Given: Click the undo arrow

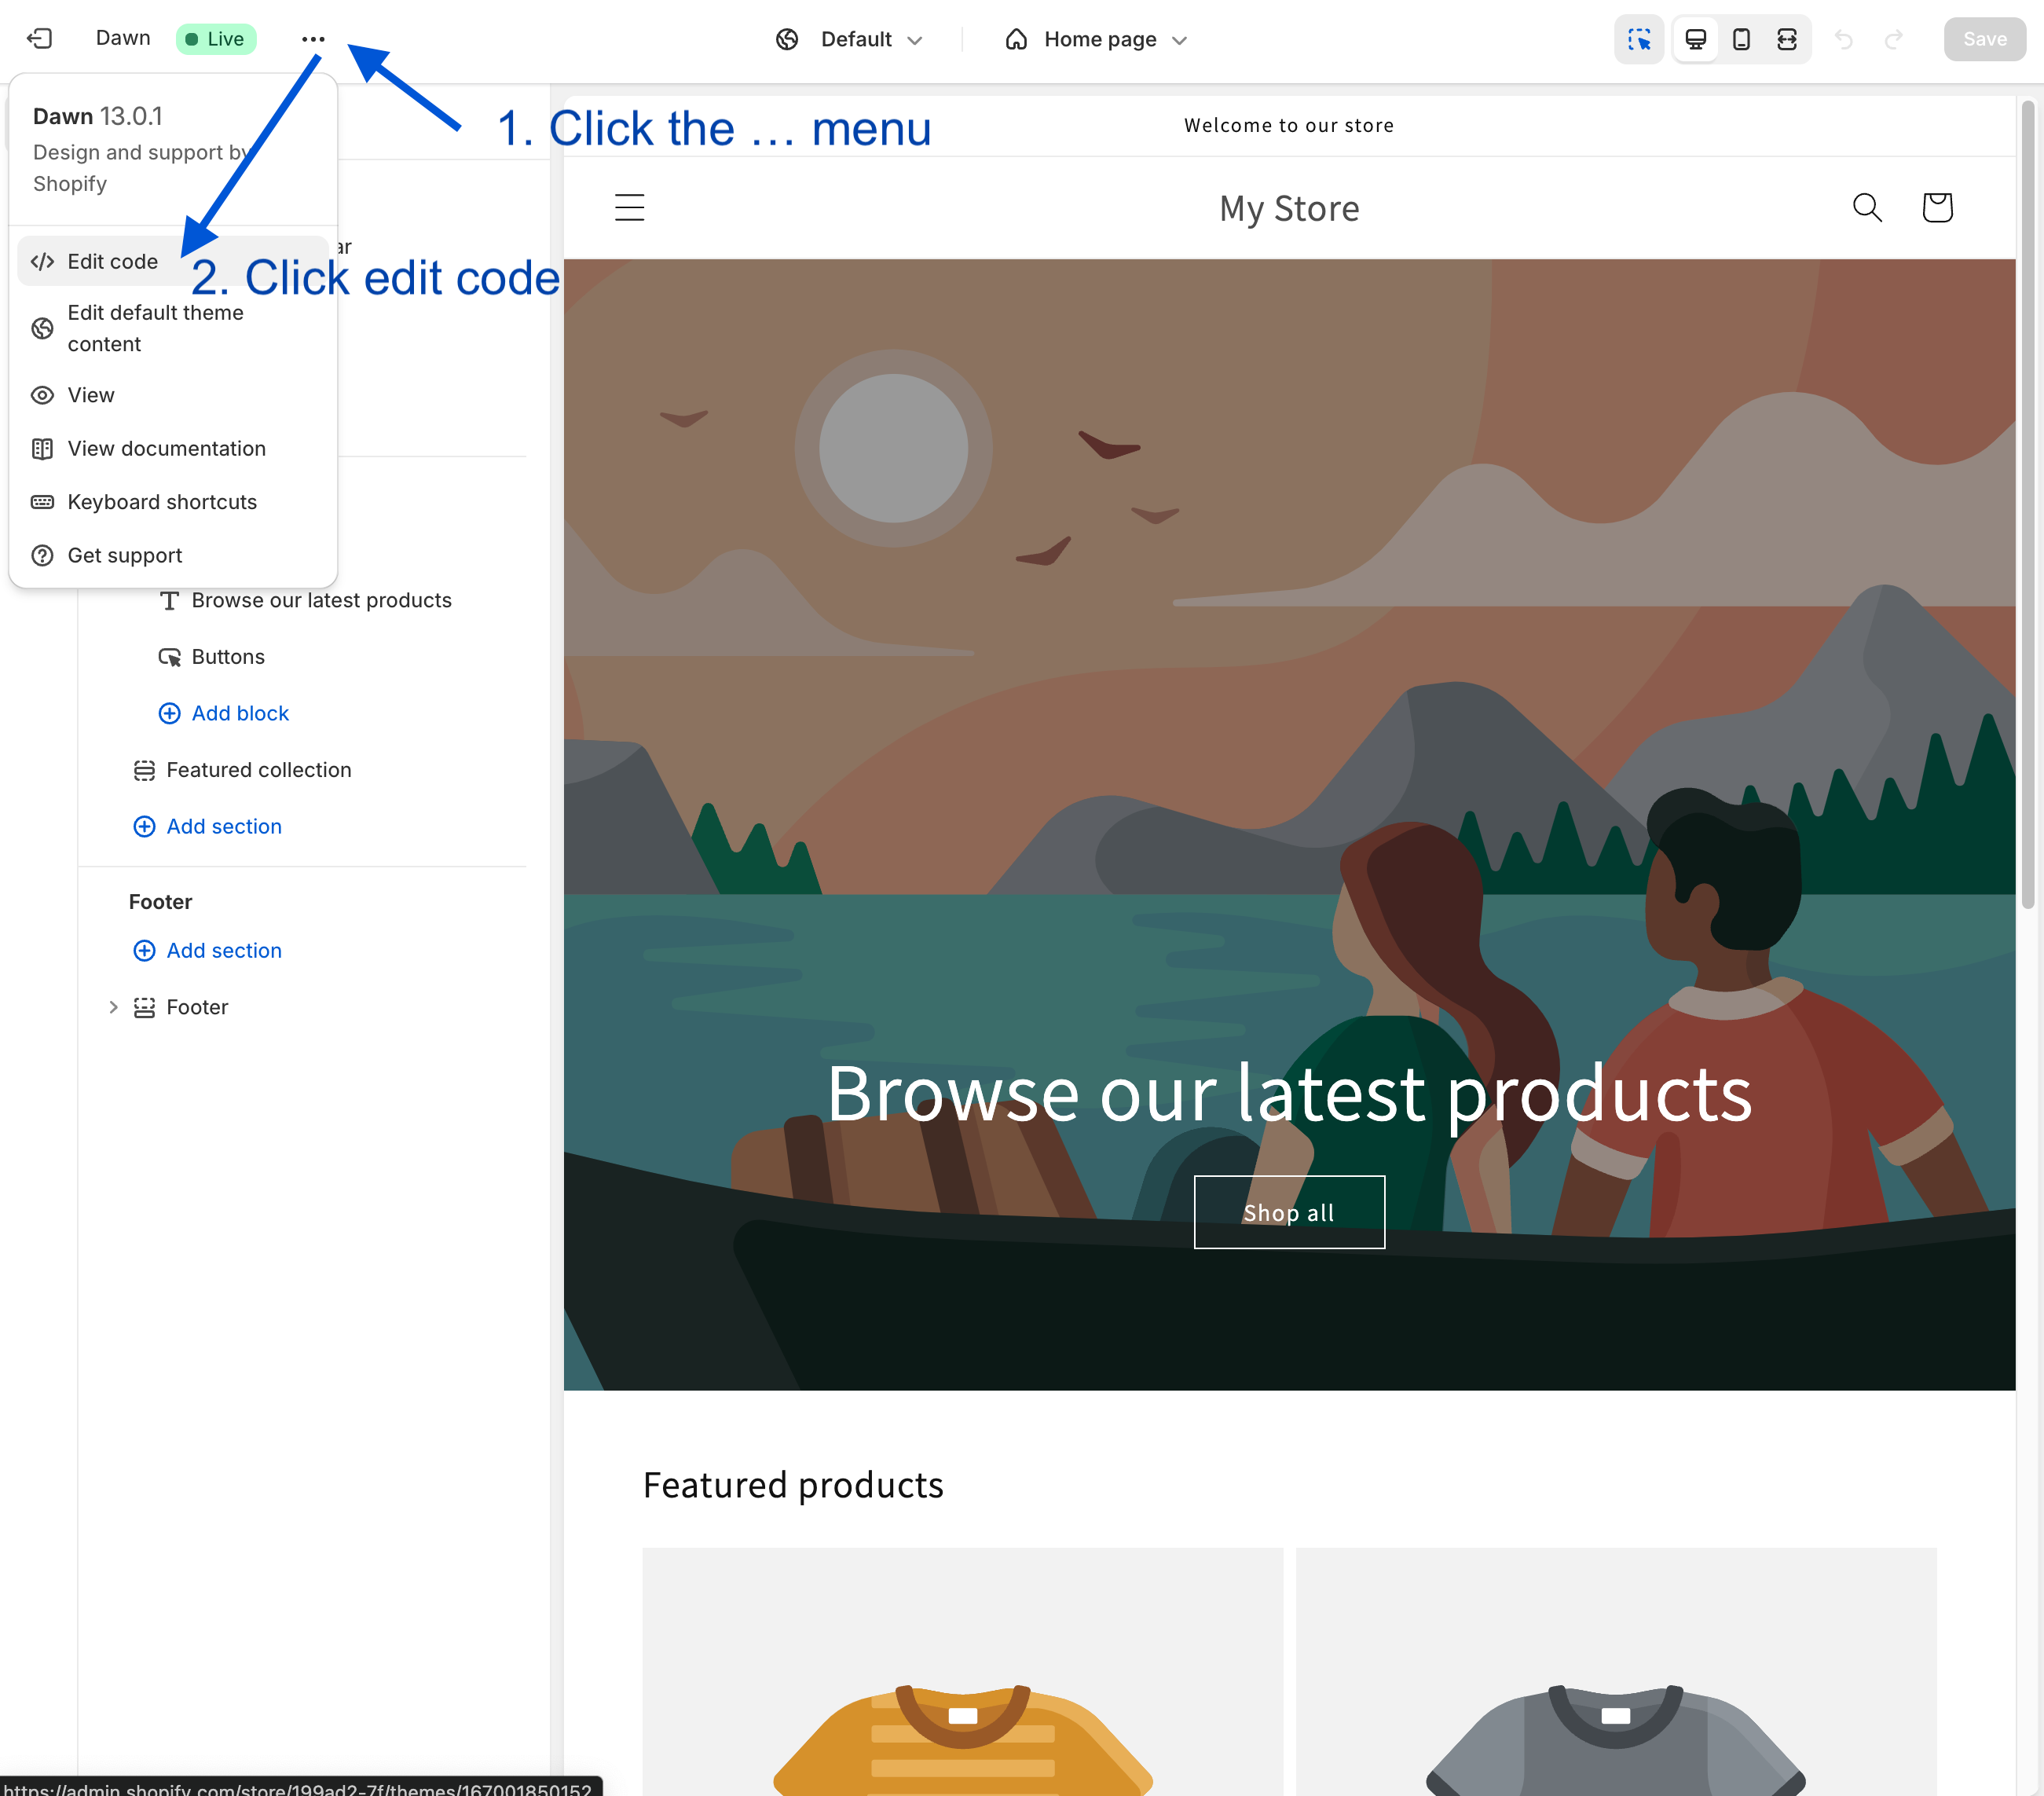Looking at the screenshot, I should click(x=1843, y=39).
